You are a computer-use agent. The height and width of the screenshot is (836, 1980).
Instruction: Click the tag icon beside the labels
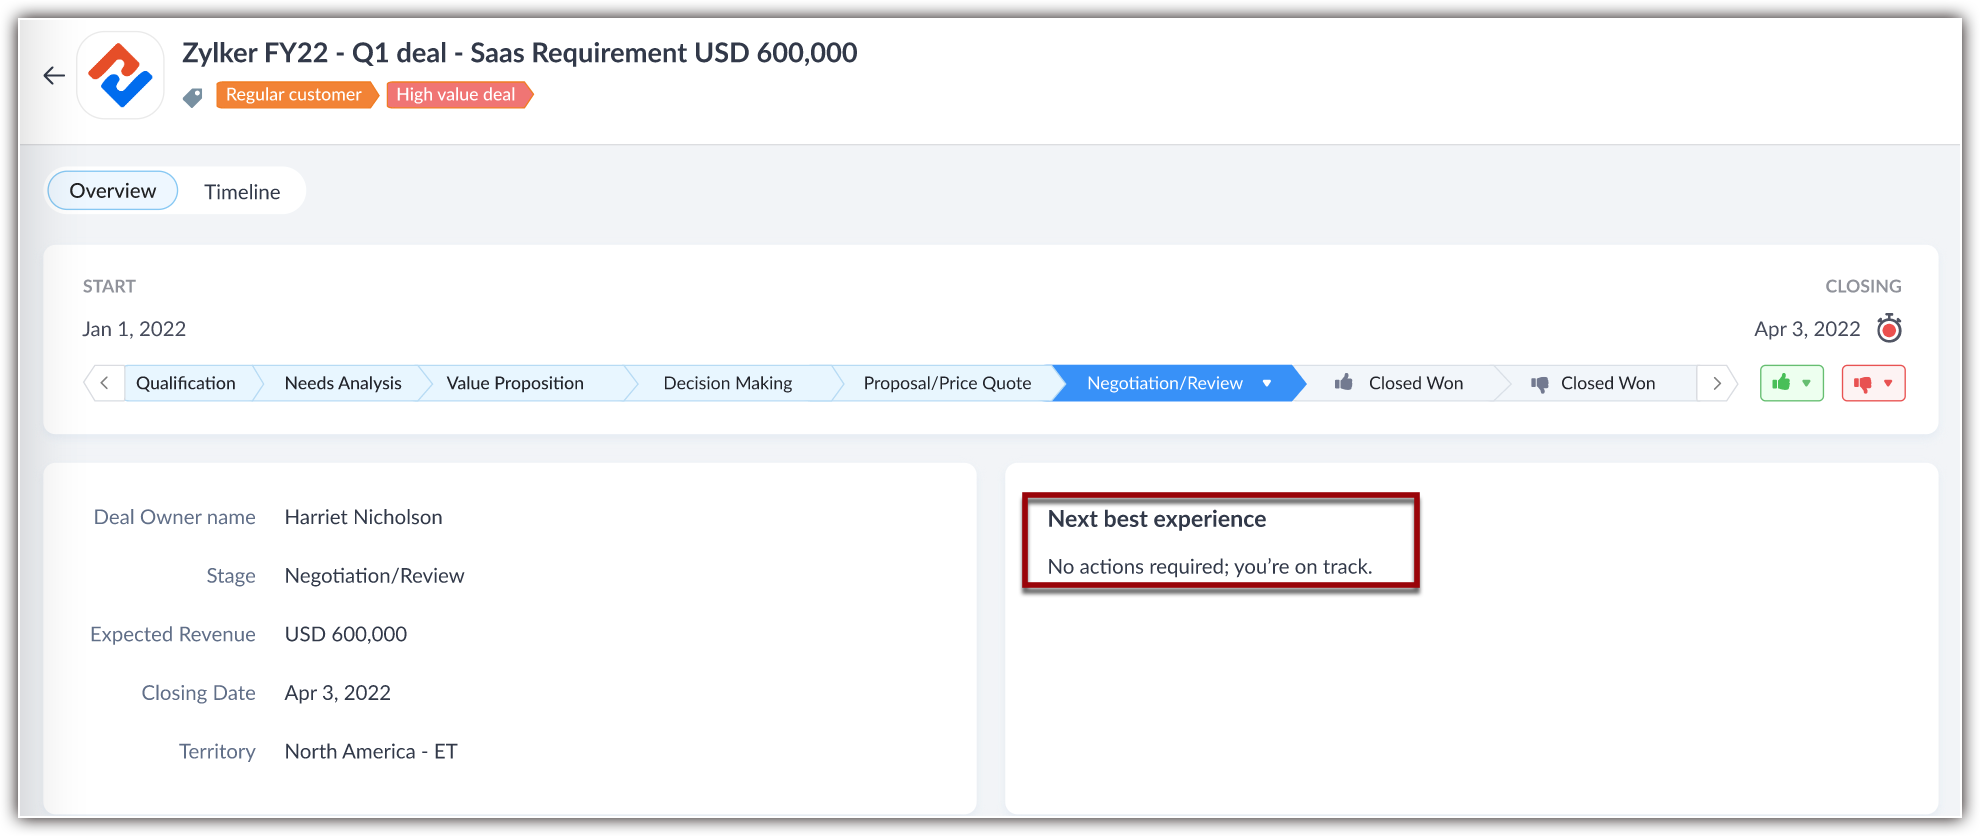click(x=193, y=96)
